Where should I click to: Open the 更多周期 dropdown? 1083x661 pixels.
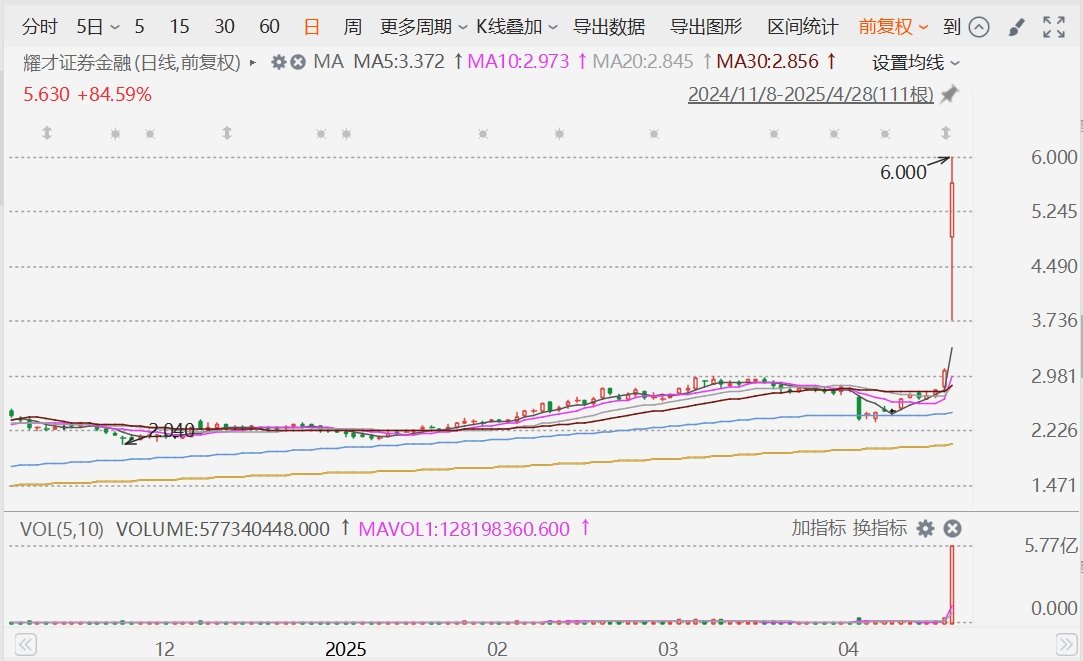coord(423,27)
